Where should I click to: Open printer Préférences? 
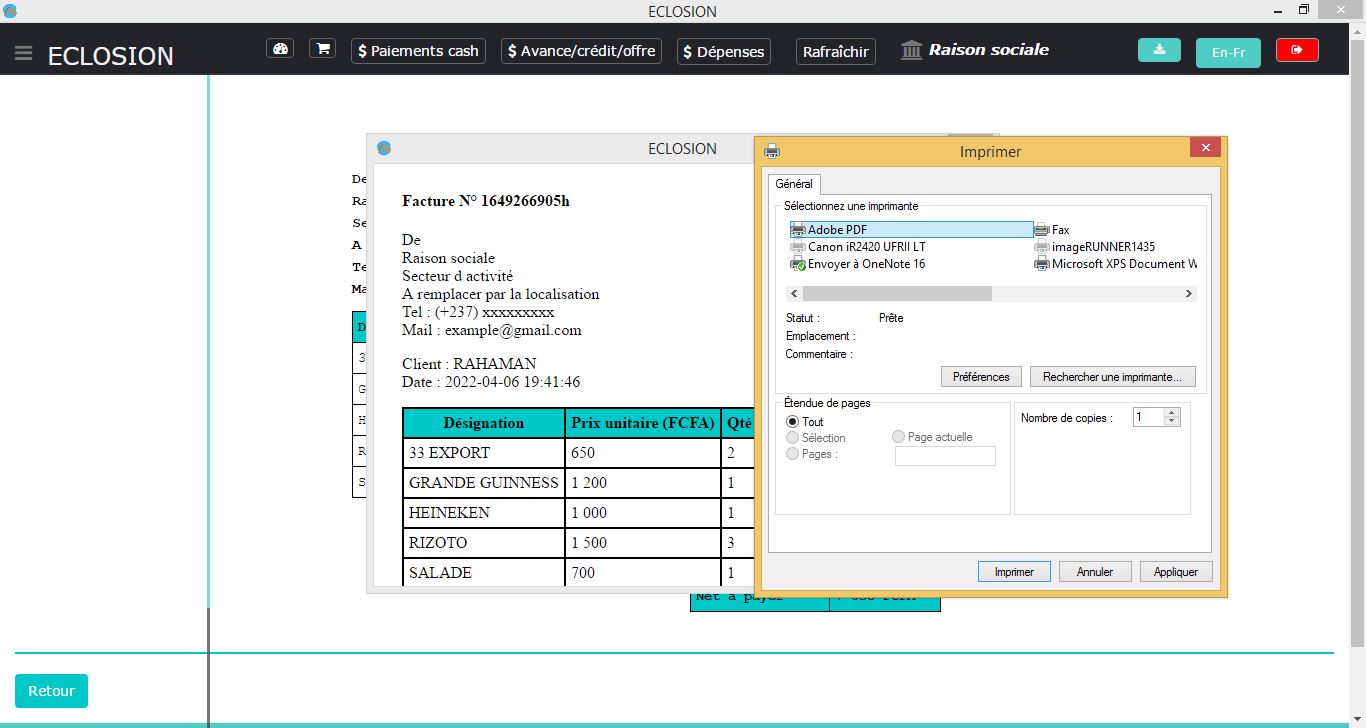point(981,377)
